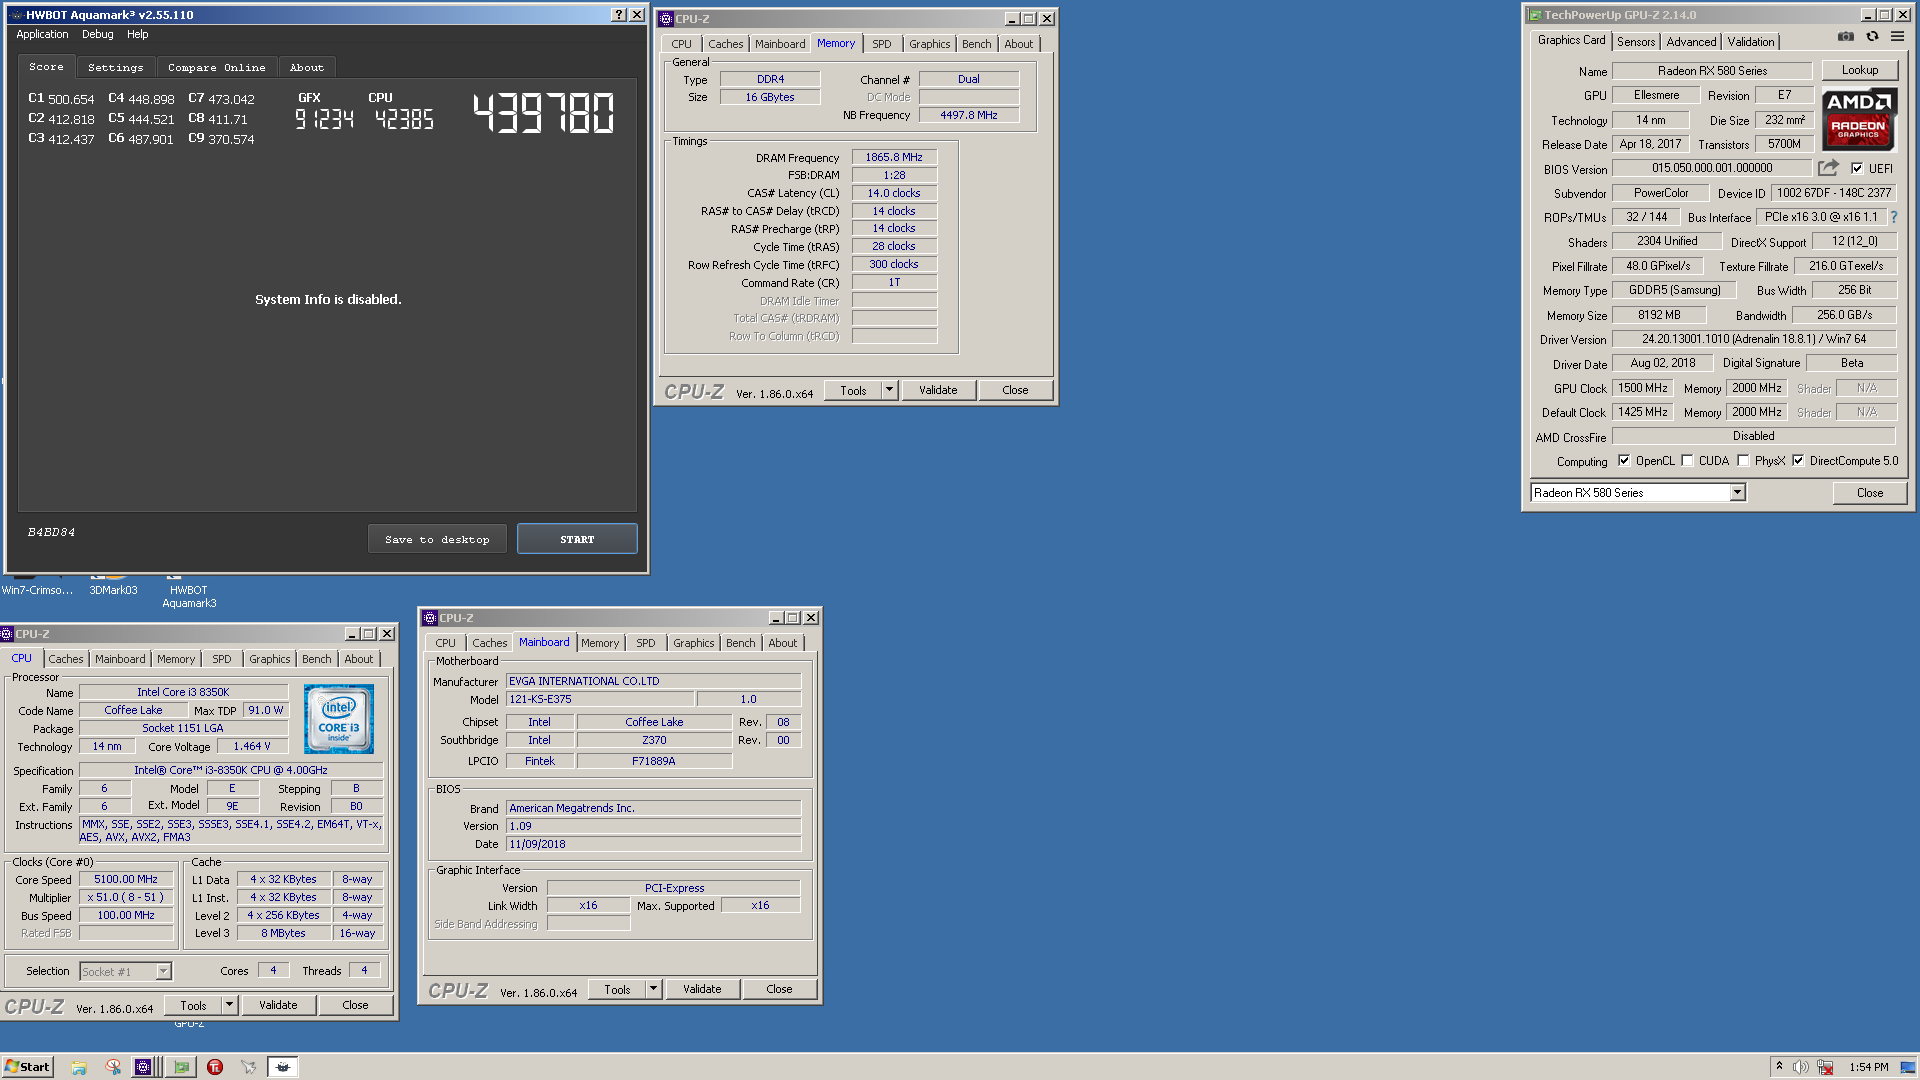Click the HWBOT Aquamark taskbar button
The image size is (1920, 1080).
(283, 1067)
